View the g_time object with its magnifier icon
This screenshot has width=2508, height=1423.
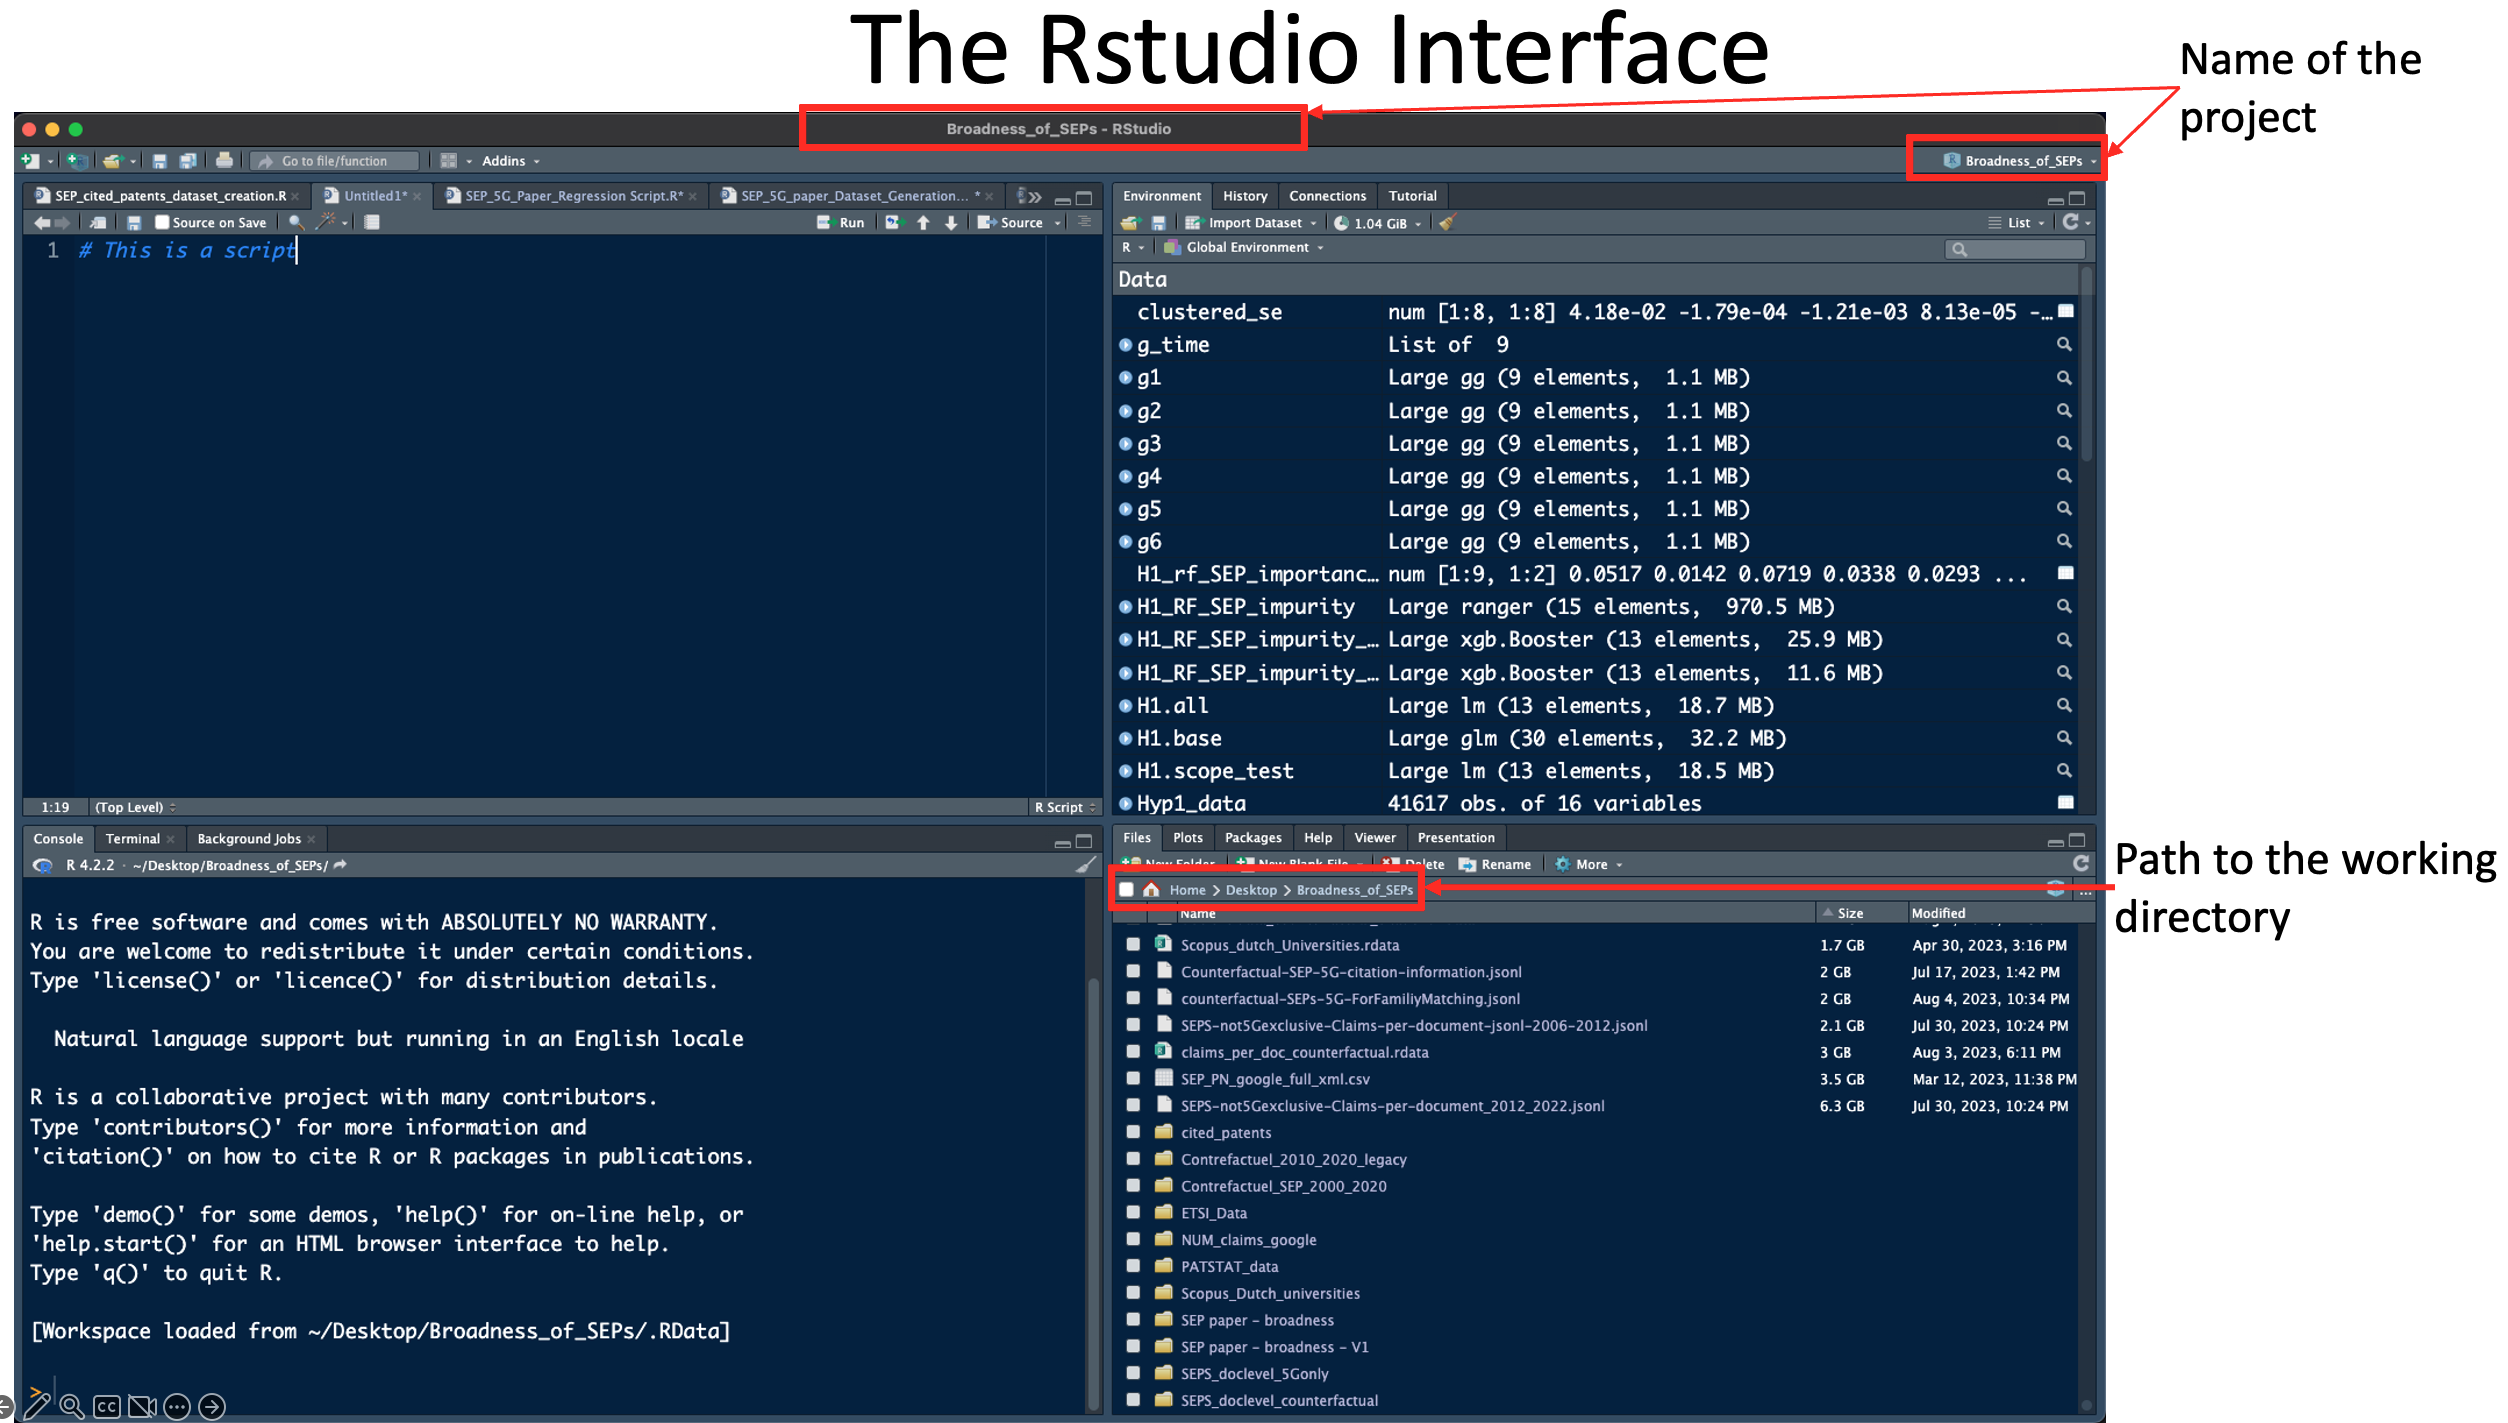click(x=2064, y=344)
